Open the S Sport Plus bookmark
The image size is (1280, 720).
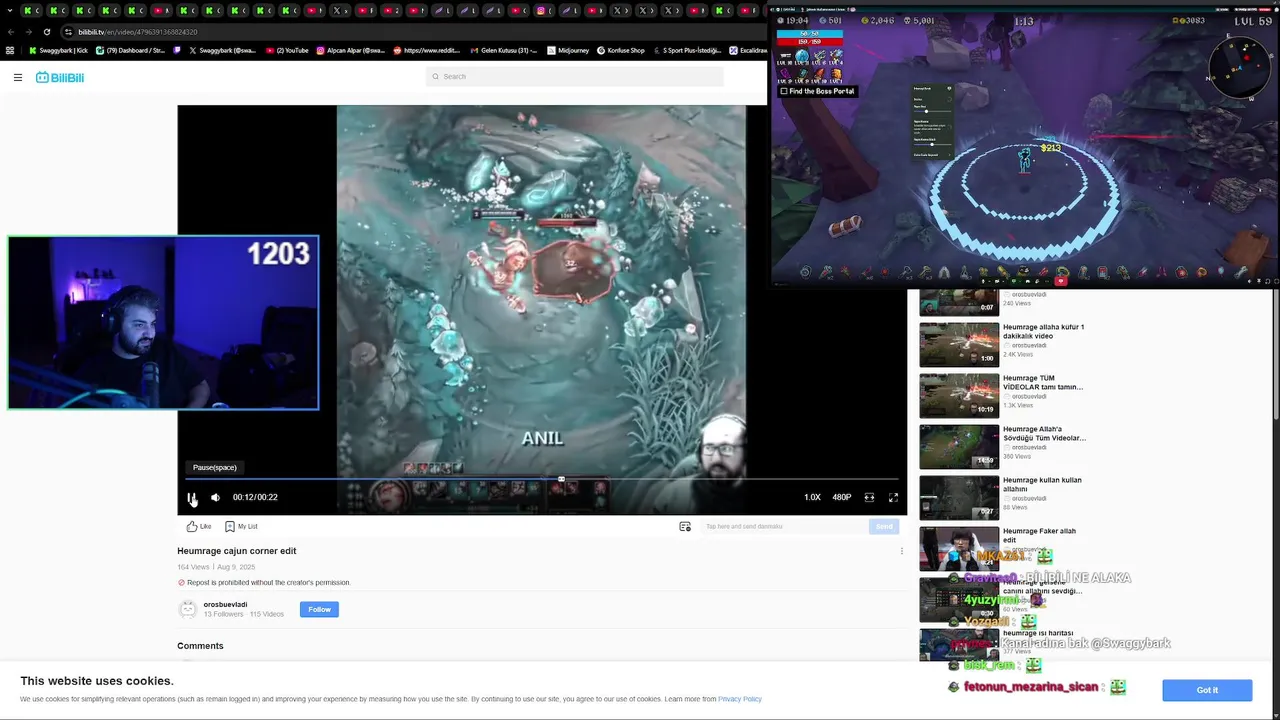click(686, 50)
